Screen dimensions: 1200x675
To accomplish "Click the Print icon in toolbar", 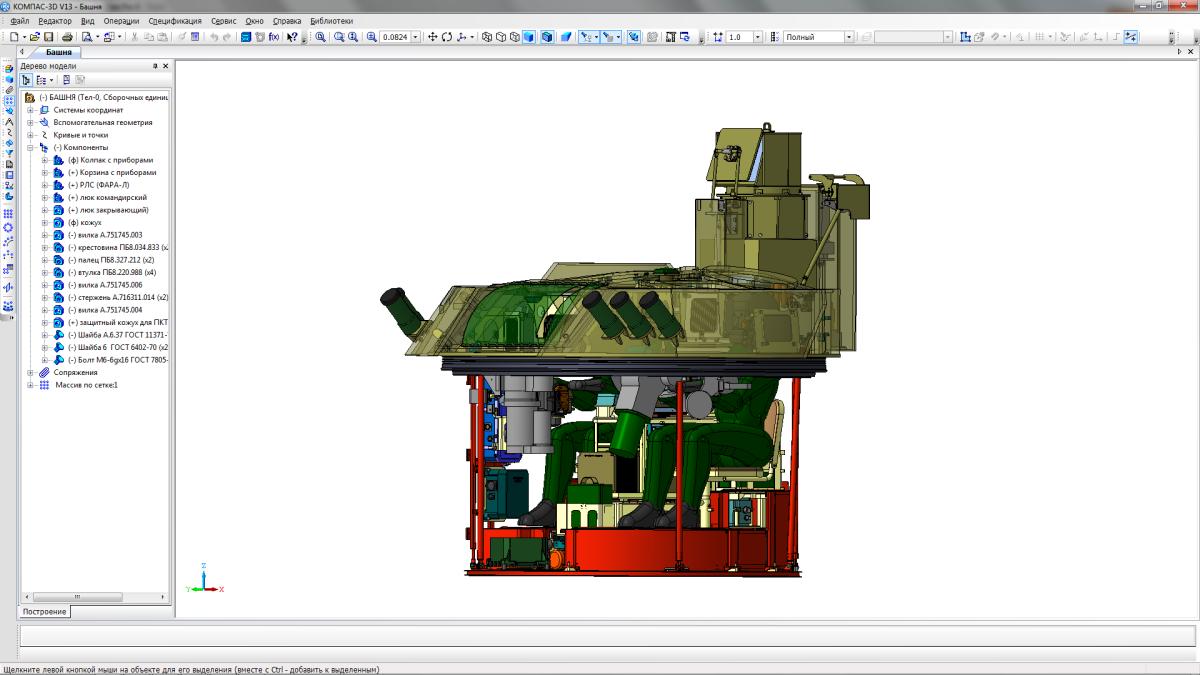I will tap(67, 37).
